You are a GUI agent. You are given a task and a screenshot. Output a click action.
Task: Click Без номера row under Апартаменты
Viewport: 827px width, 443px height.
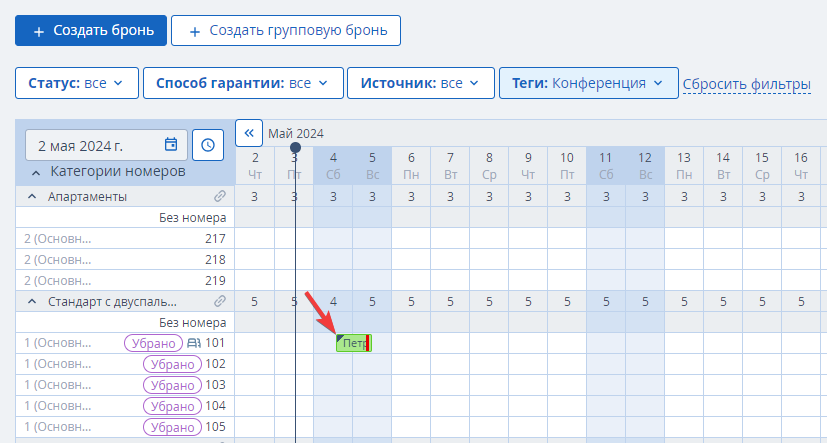pyautogui.click(x=125, y=217)
